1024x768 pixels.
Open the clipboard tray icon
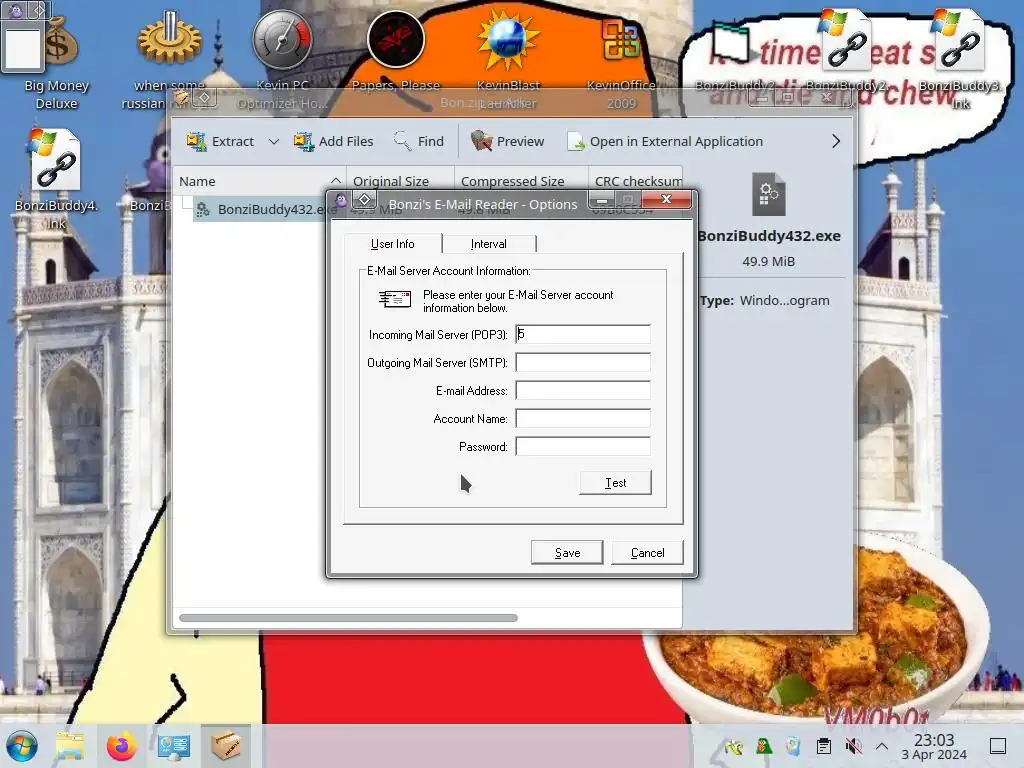point(824,746)
